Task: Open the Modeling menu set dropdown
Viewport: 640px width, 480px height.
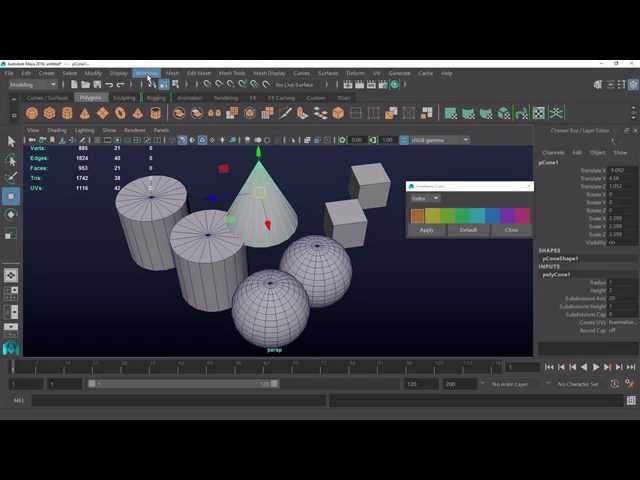Action: click(x=34, y=85)
